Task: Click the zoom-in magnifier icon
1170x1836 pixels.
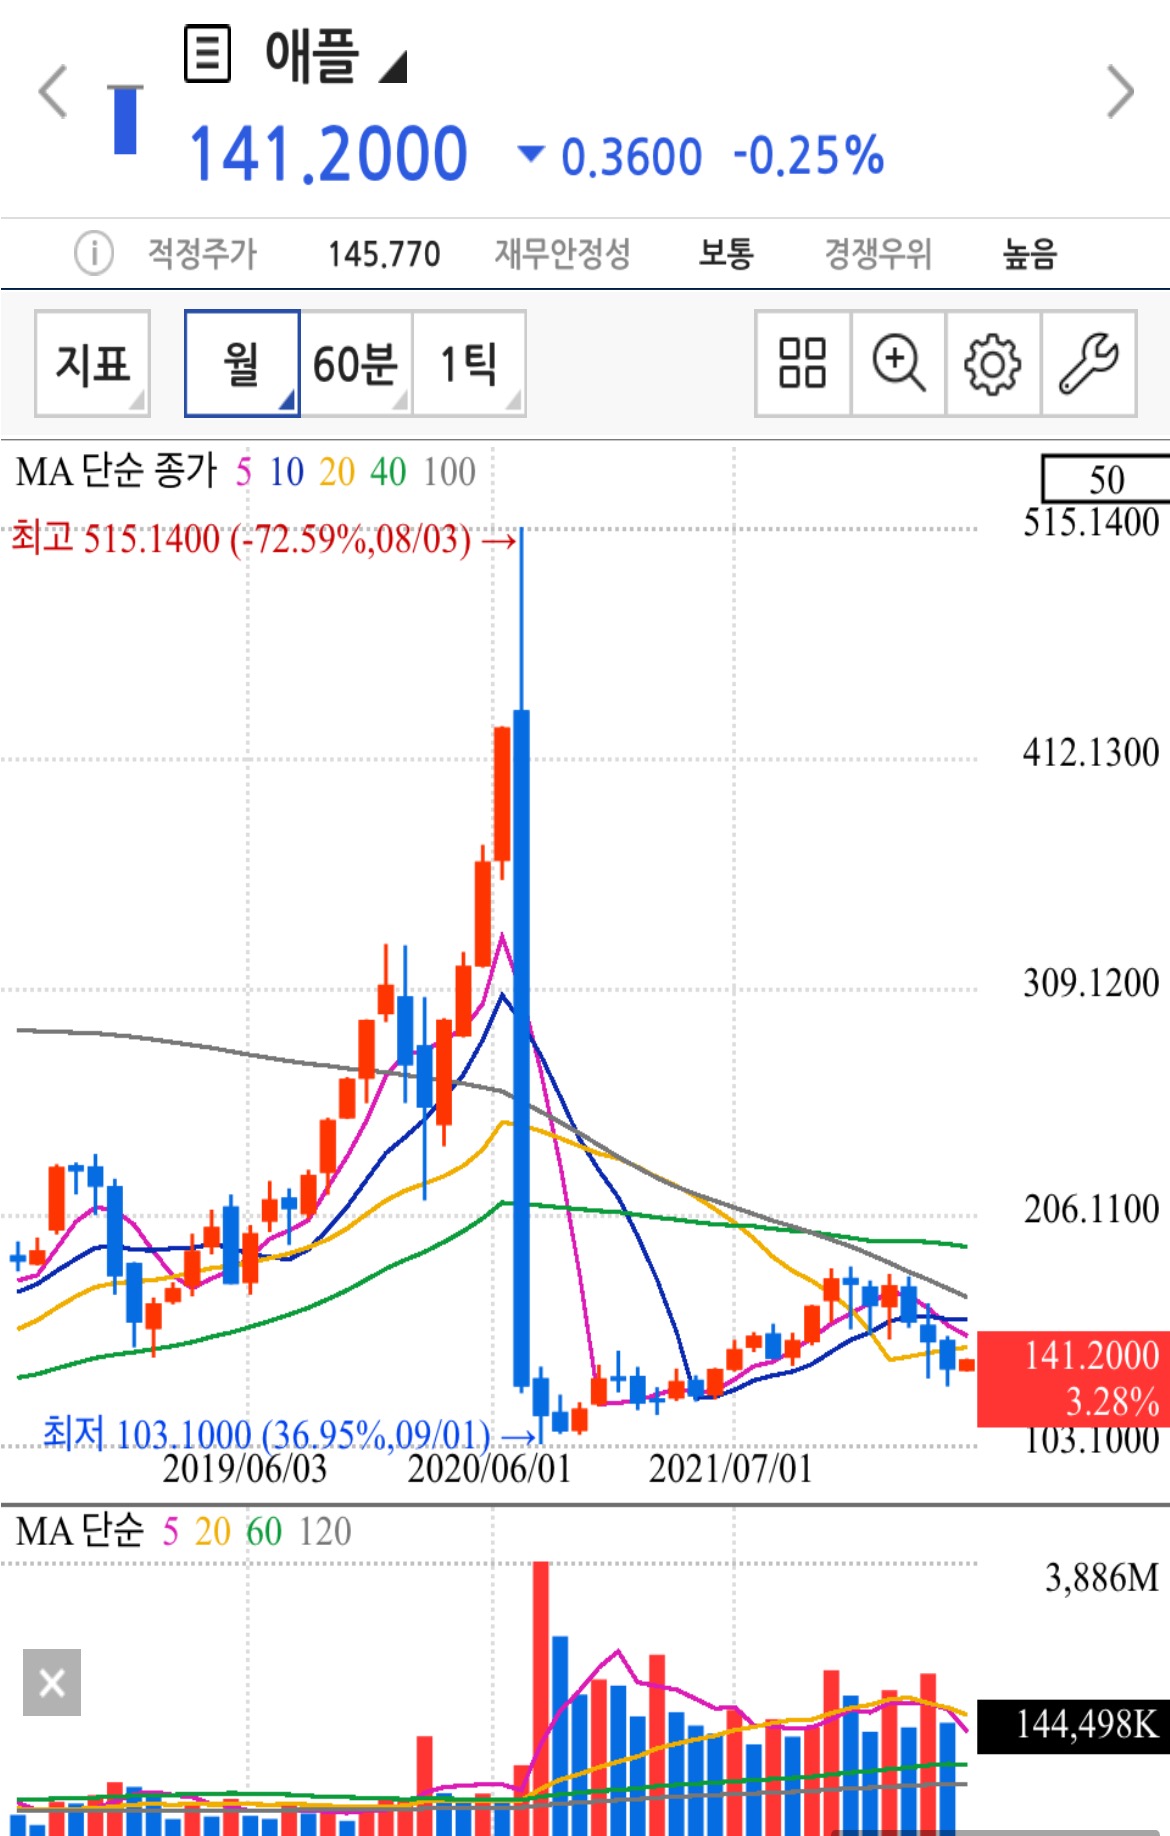Action: (898, 363)
